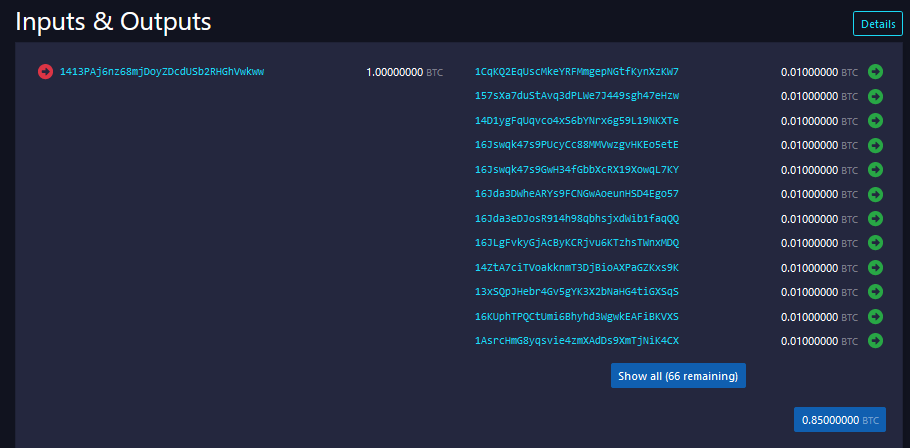Click green arrow for output 16Jda3DWheARYs9FCNGwAoeunHSD4Ego57
The image size is (910, 448).
coord(875,194)
